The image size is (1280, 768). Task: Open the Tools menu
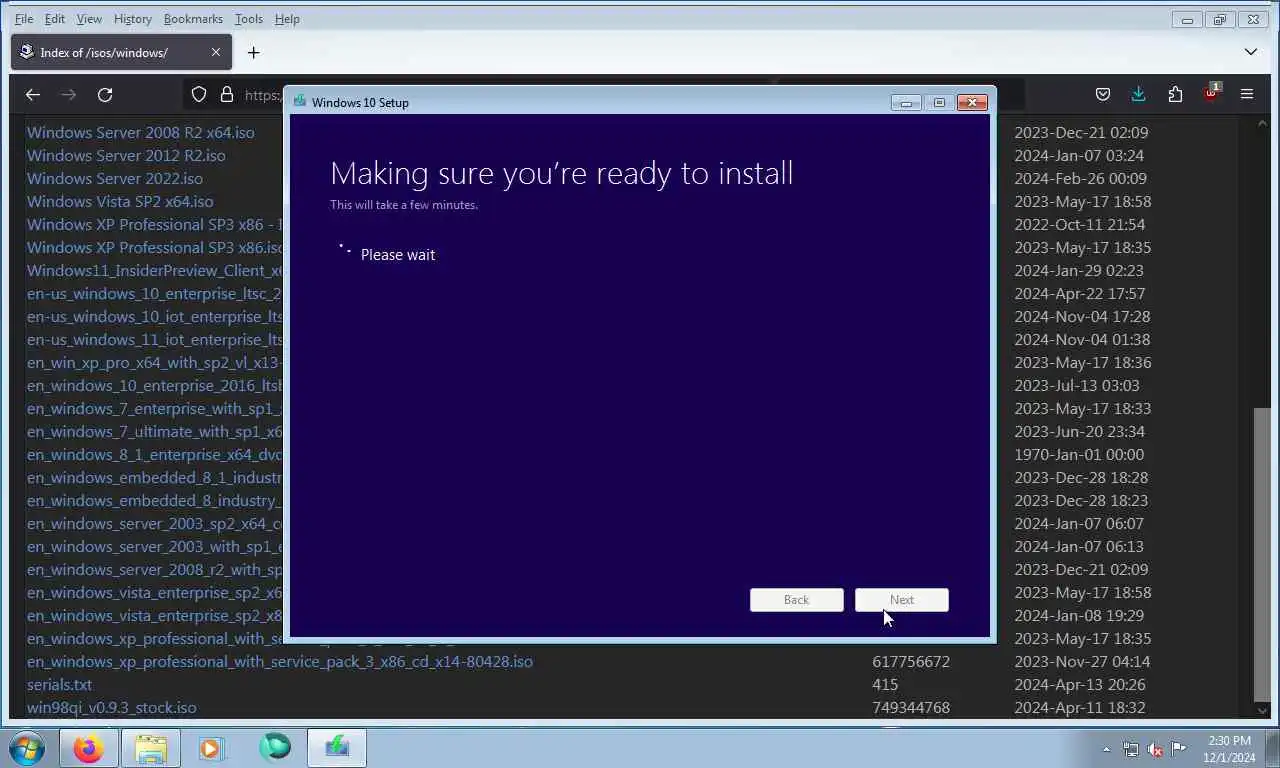[248, 19]
